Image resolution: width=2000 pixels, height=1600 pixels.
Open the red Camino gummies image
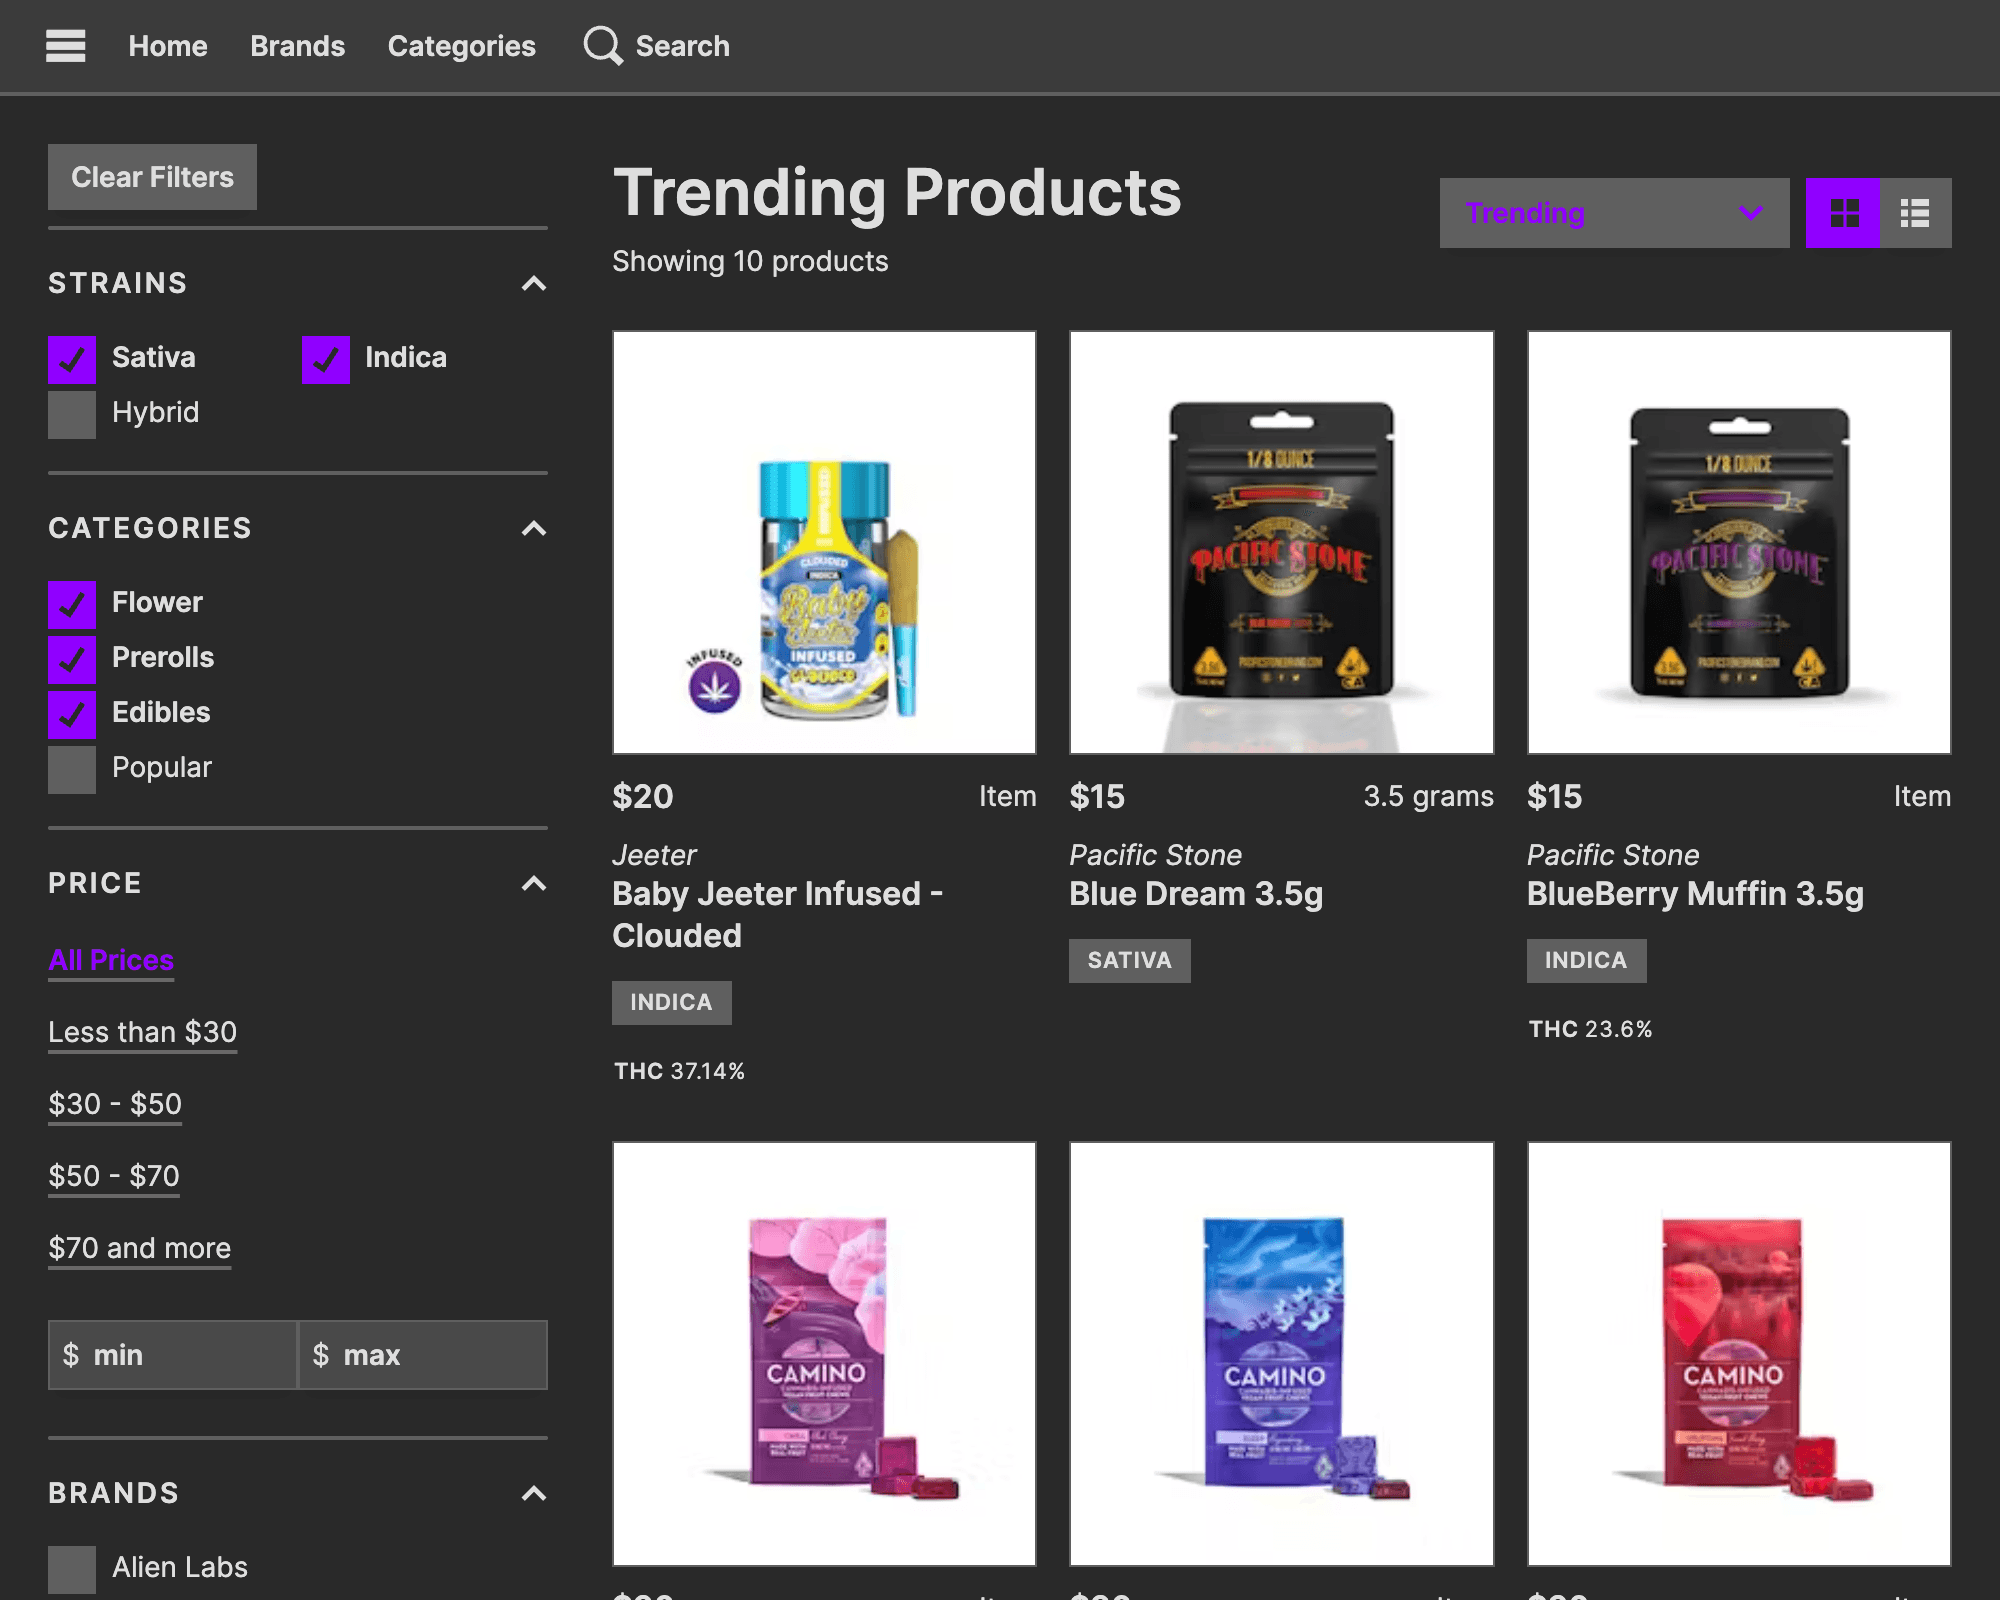click(x=1739, y=1354)
